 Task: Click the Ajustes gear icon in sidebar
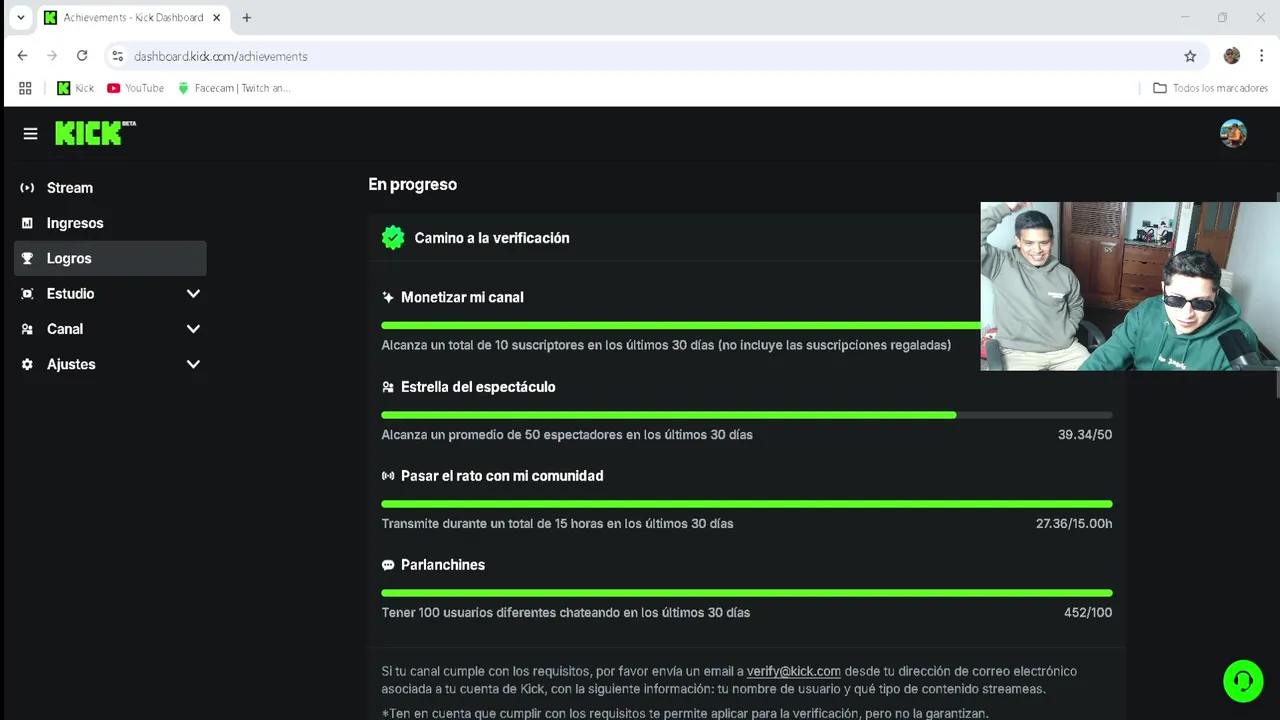click(27, 364)
